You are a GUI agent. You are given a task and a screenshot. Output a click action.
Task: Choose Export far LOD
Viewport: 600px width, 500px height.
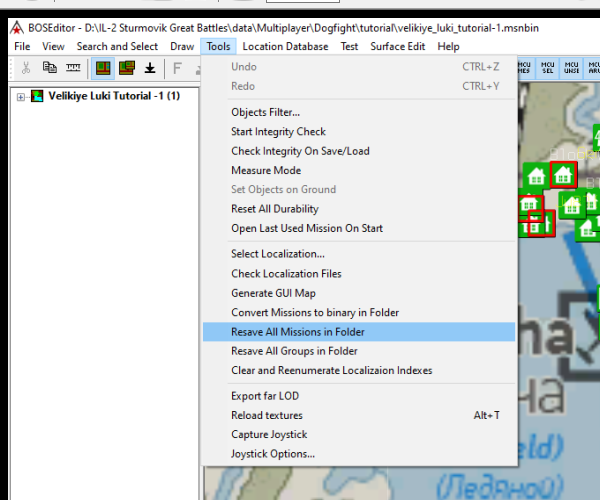(x=359, y=396)
